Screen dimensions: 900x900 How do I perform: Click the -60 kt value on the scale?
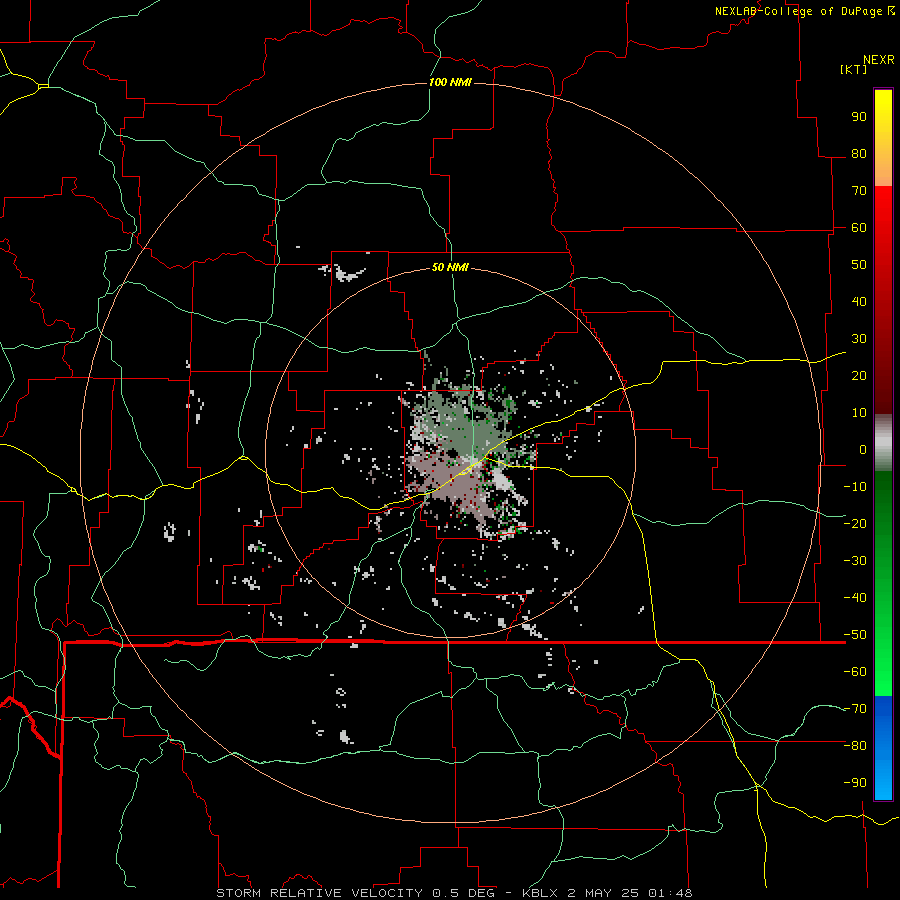tap(855, 672)
